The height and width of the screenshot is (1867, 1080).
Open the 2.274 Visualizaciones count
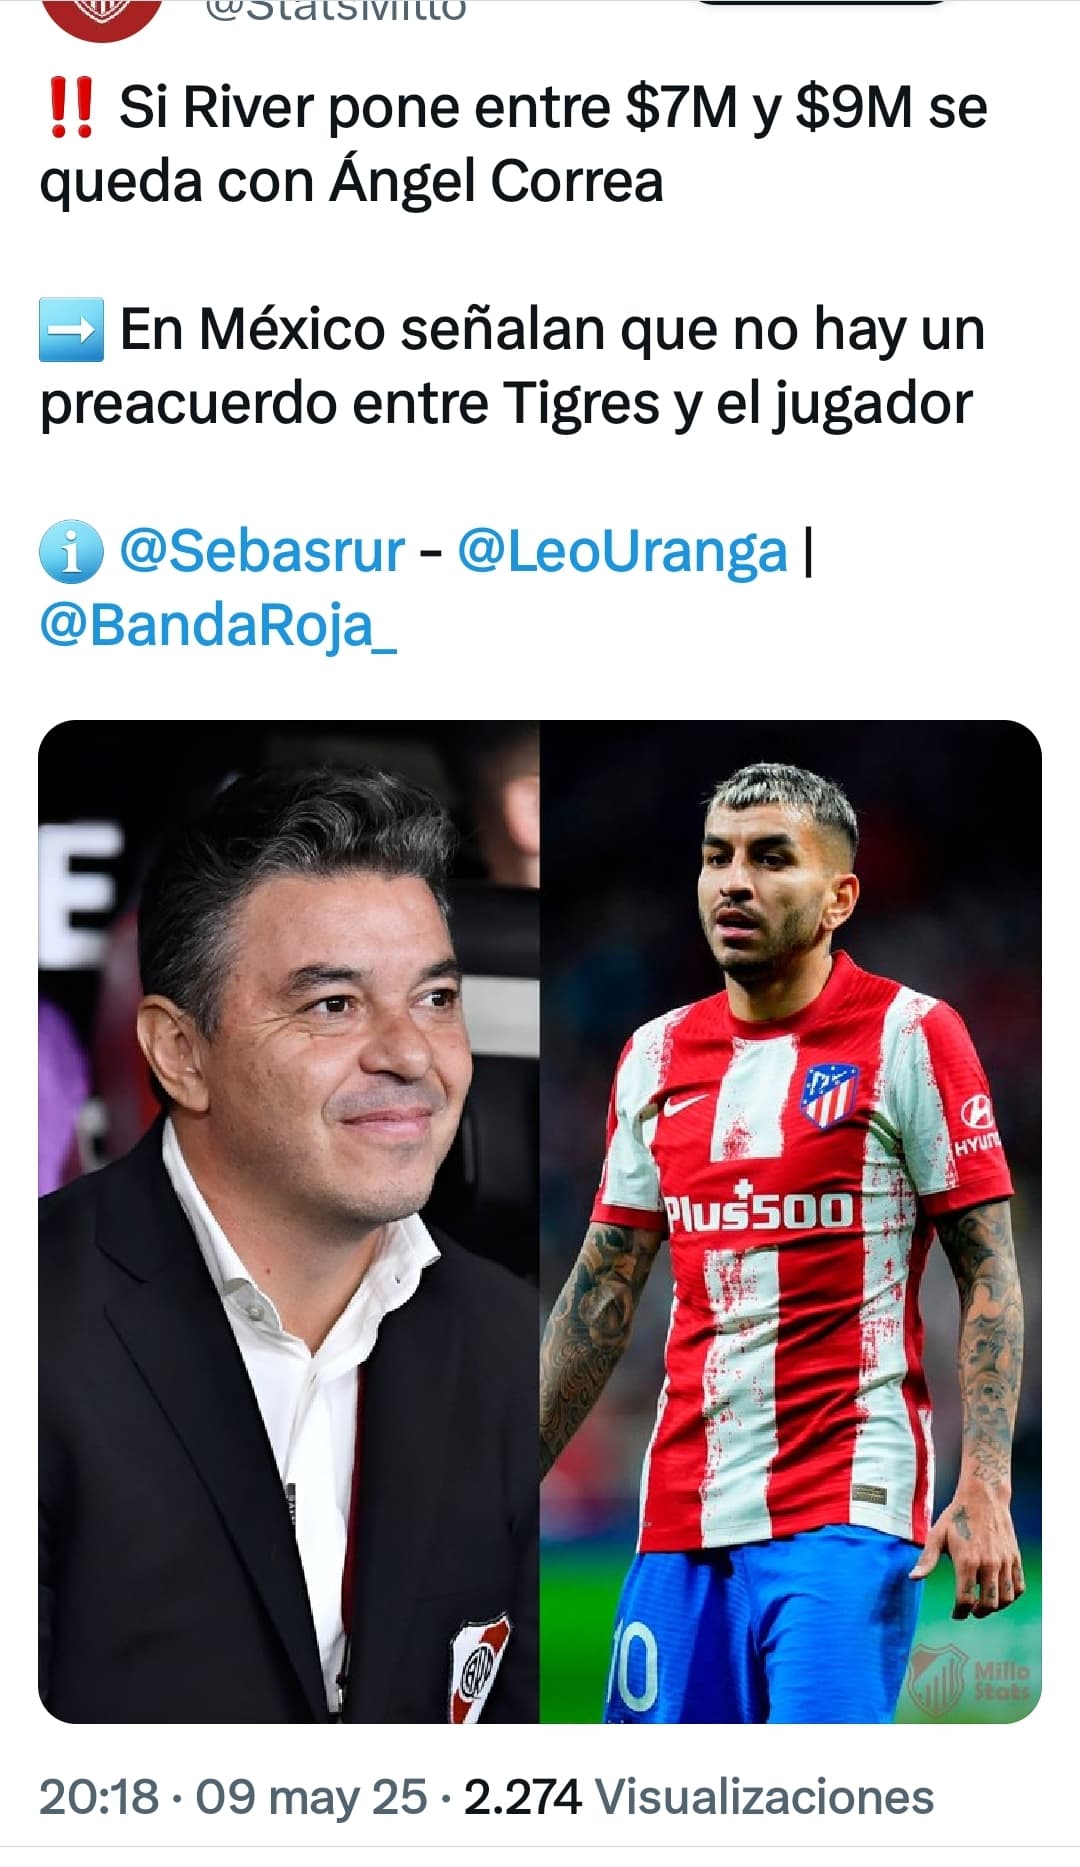point(699,1796)
